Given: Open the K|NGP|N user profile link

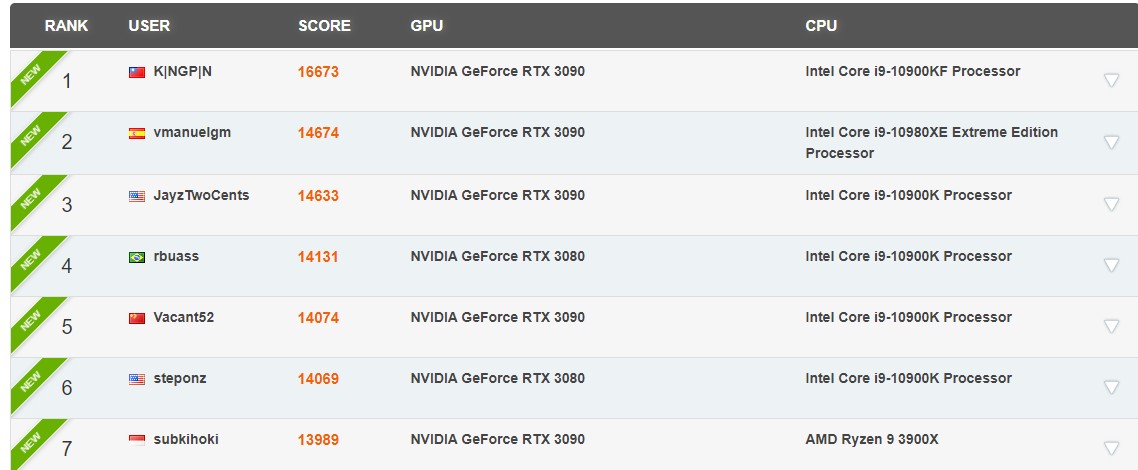Looking at the screenshot, I should click(183, 71).
